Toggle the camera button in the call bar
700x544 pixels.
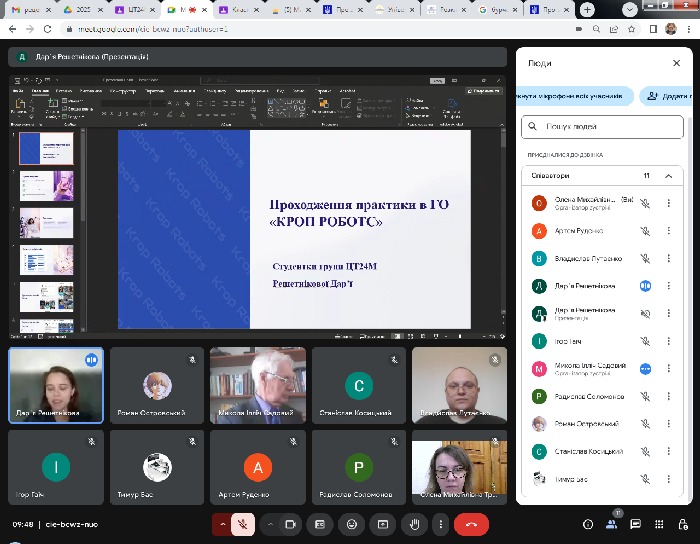point(291,523)
